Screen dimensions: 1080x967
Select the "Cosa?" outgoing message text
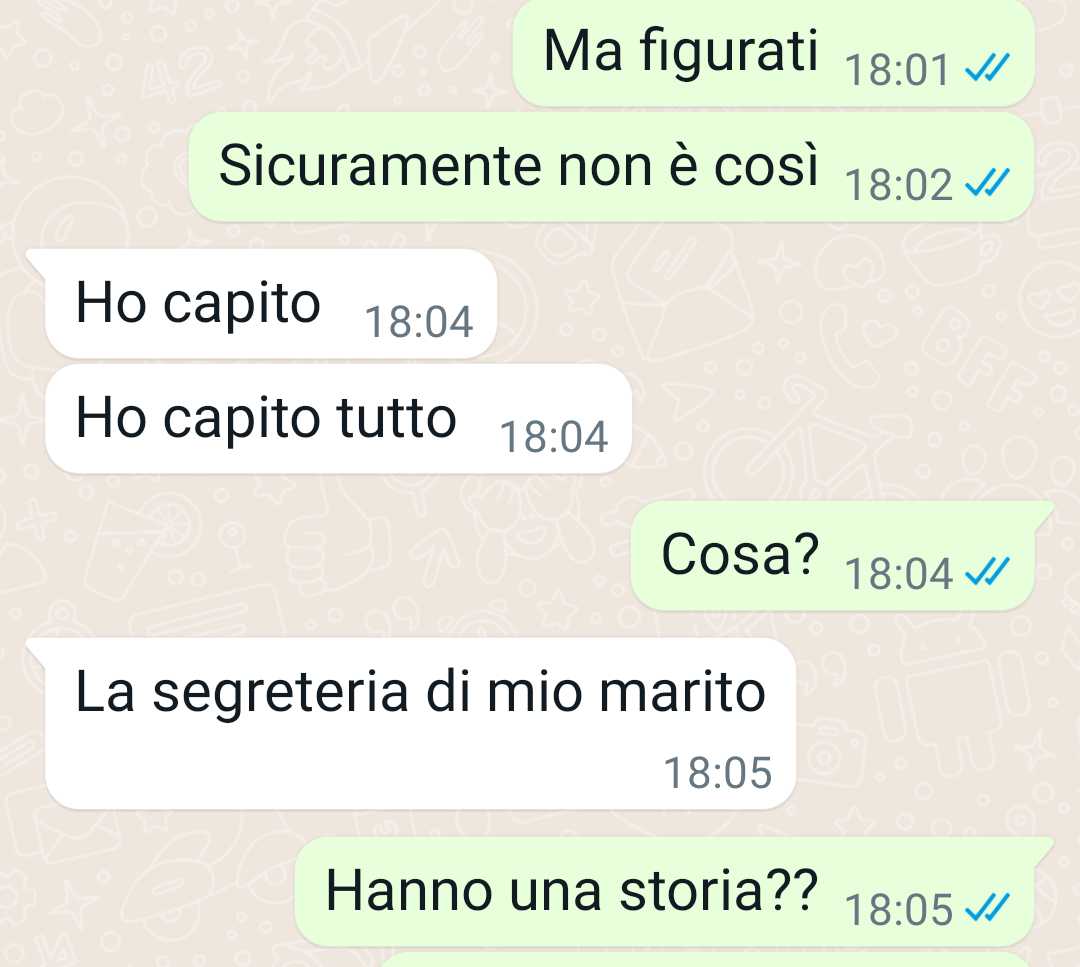[x=740, y=554]
